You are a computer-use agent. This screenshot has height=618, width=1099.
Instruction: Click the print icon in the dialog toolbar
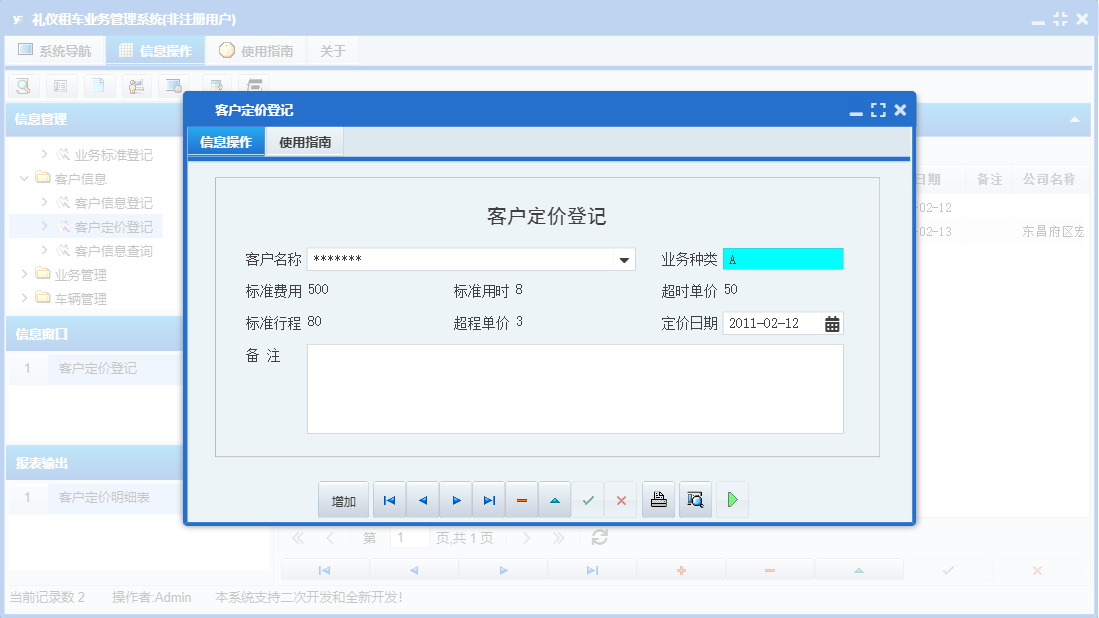point(658,499)
